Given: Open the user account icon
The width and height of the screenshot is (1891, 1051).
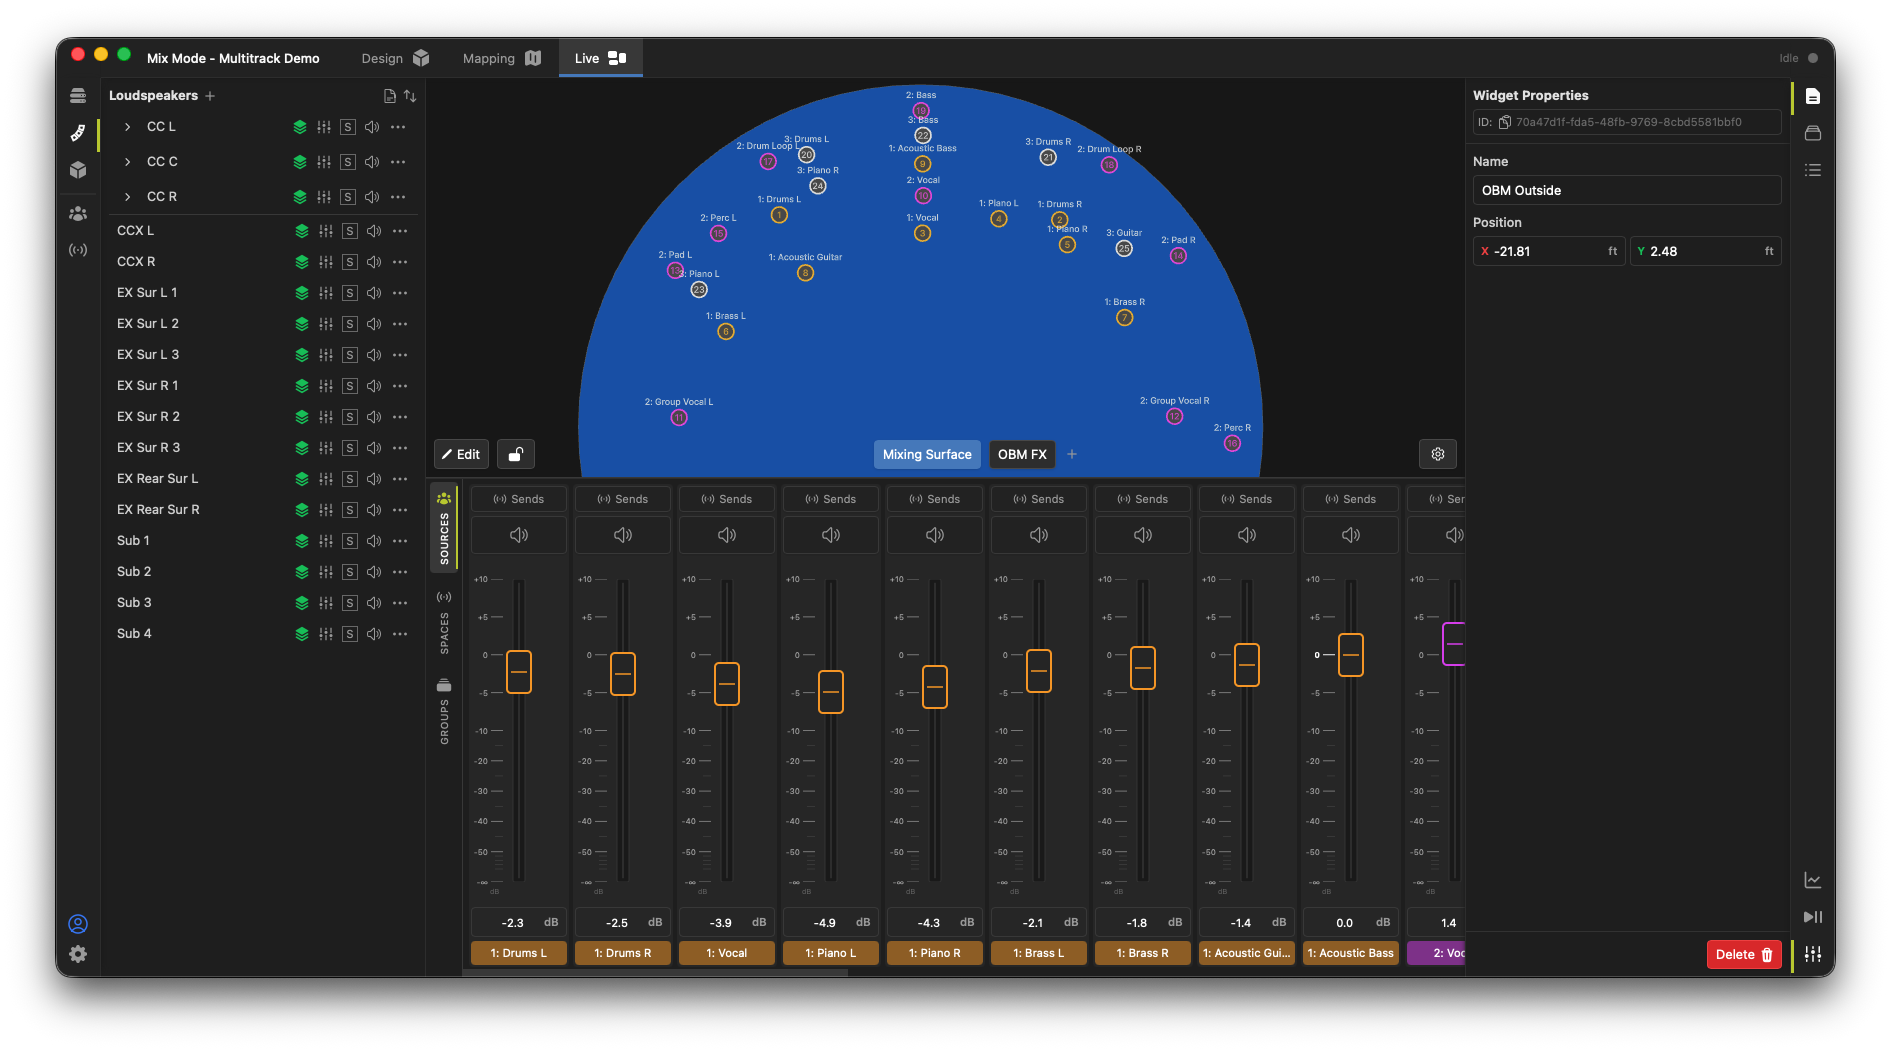Looking at the screenshot, I should 78,924.
